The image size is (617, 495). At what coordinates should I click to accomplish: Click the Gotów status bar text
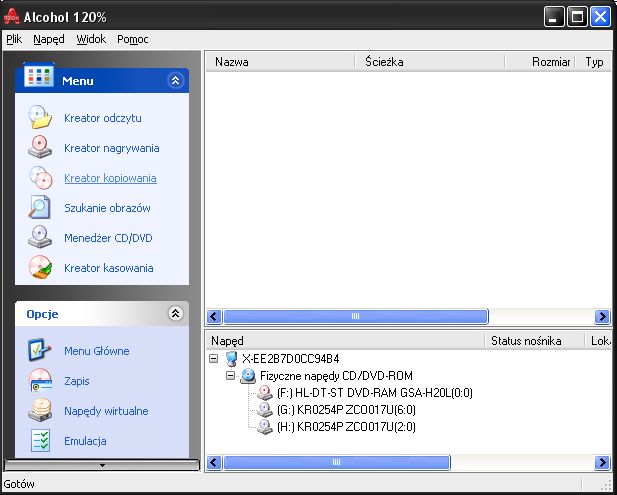pos(18,484)
